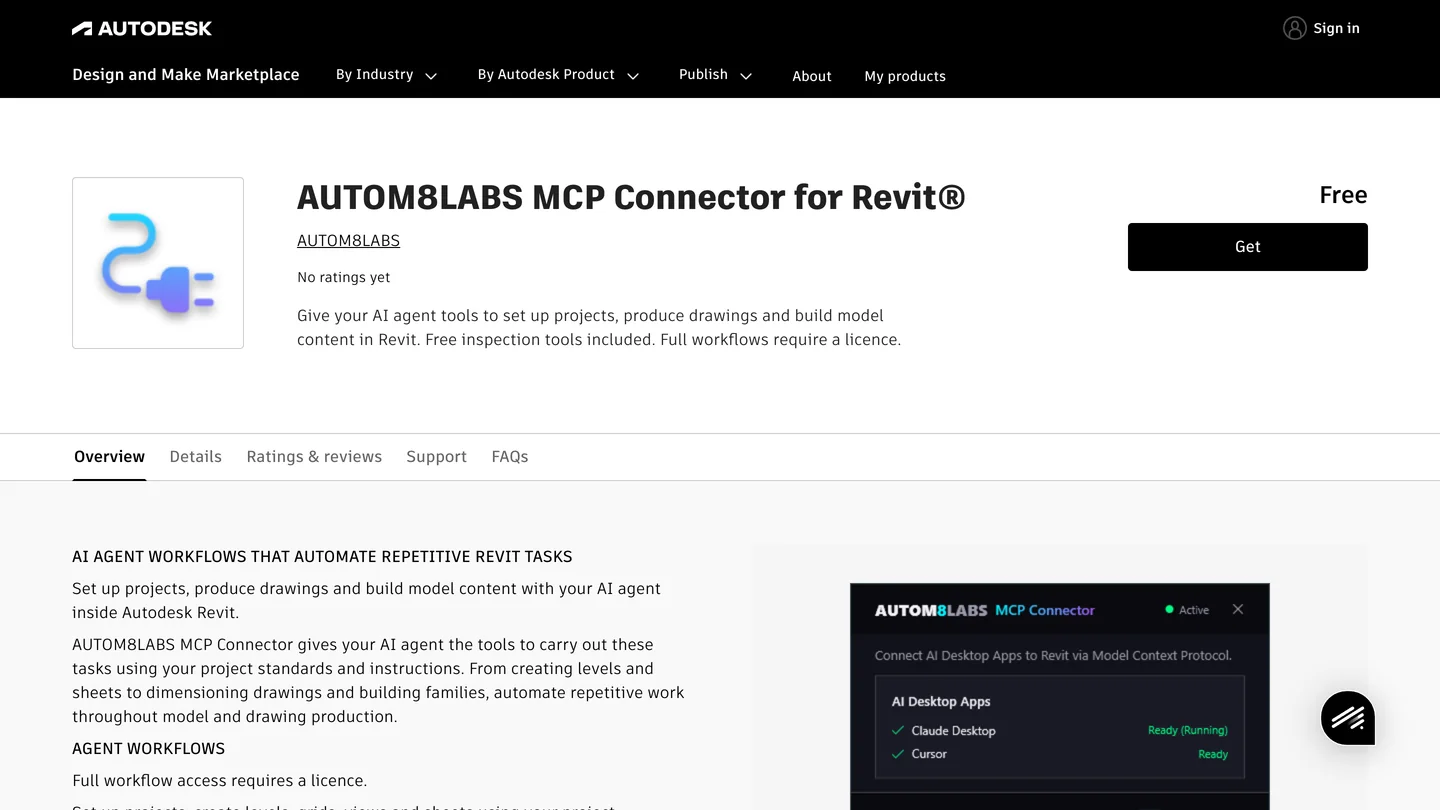Click Design and Make Marketplace link
Image resolution: width=1440 pixels, height=810 pixels.
pos(186,75)
